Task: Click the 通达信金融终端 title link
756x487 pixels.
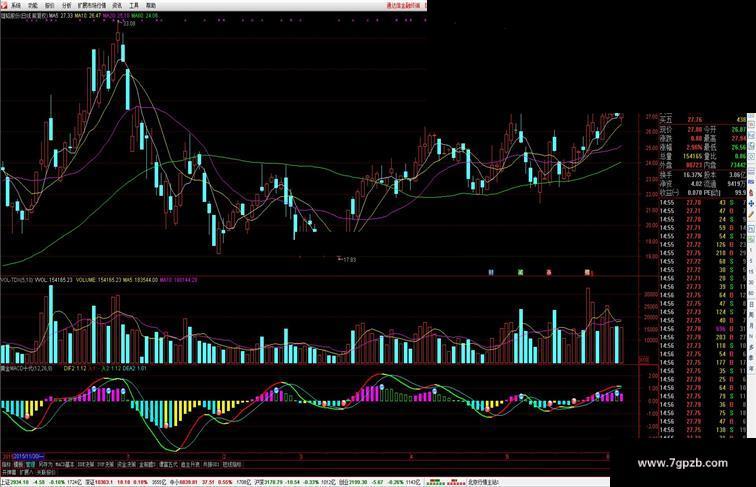Action: pyautogui.click(x=403, y=6)
